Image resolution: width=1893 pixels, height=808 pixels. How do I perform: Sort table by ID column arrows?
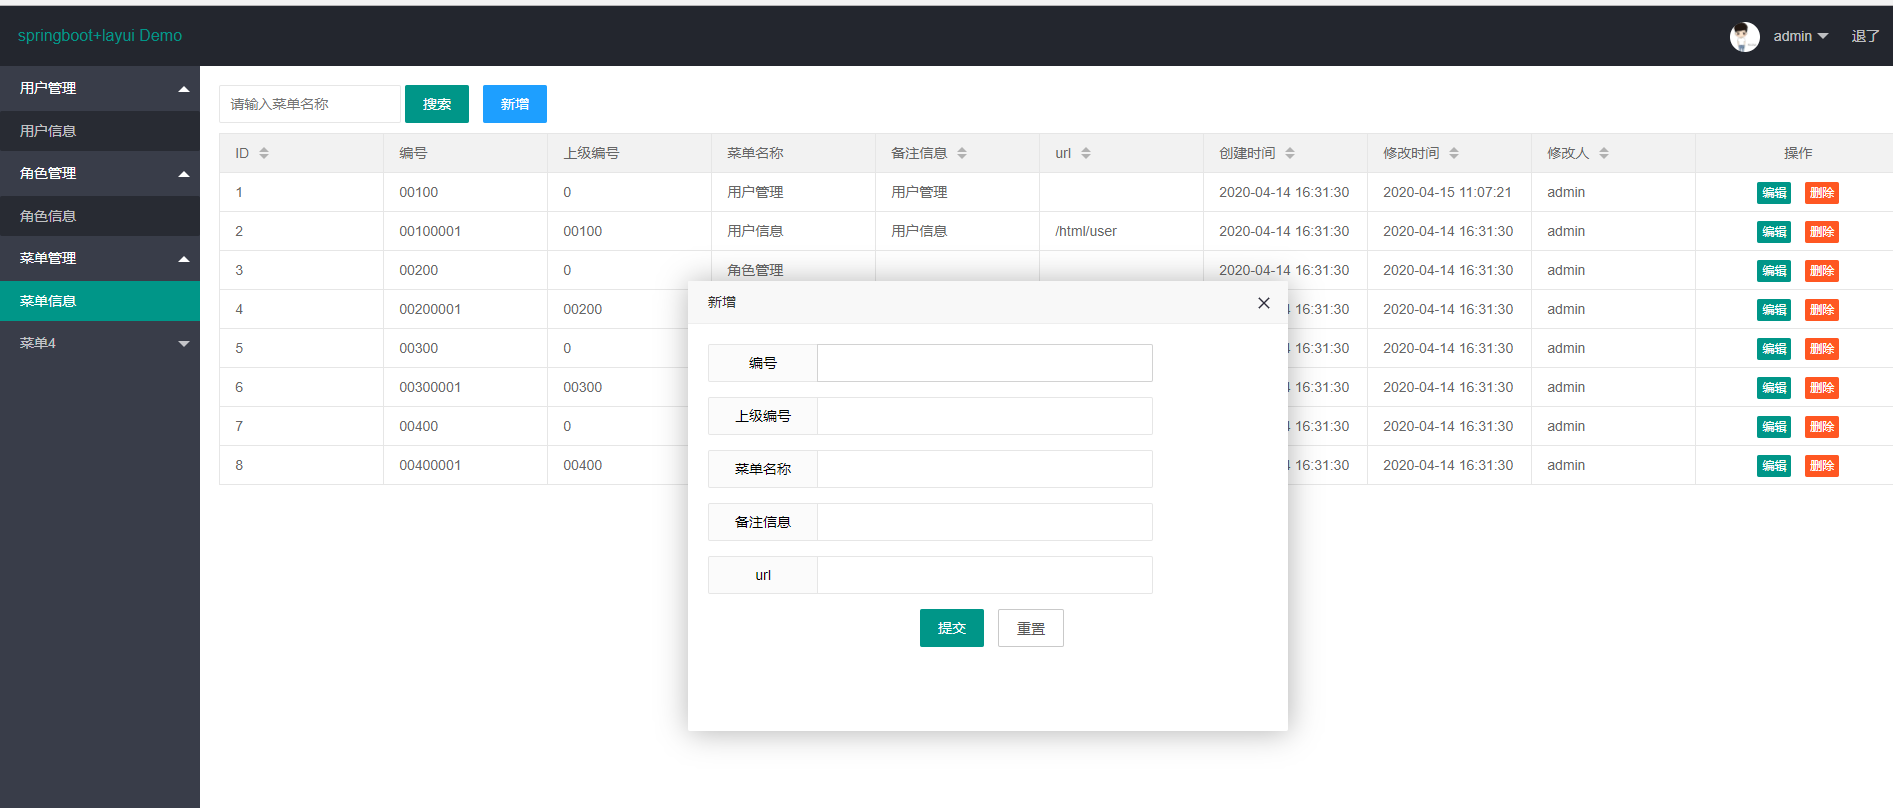(x=264, y=153)
